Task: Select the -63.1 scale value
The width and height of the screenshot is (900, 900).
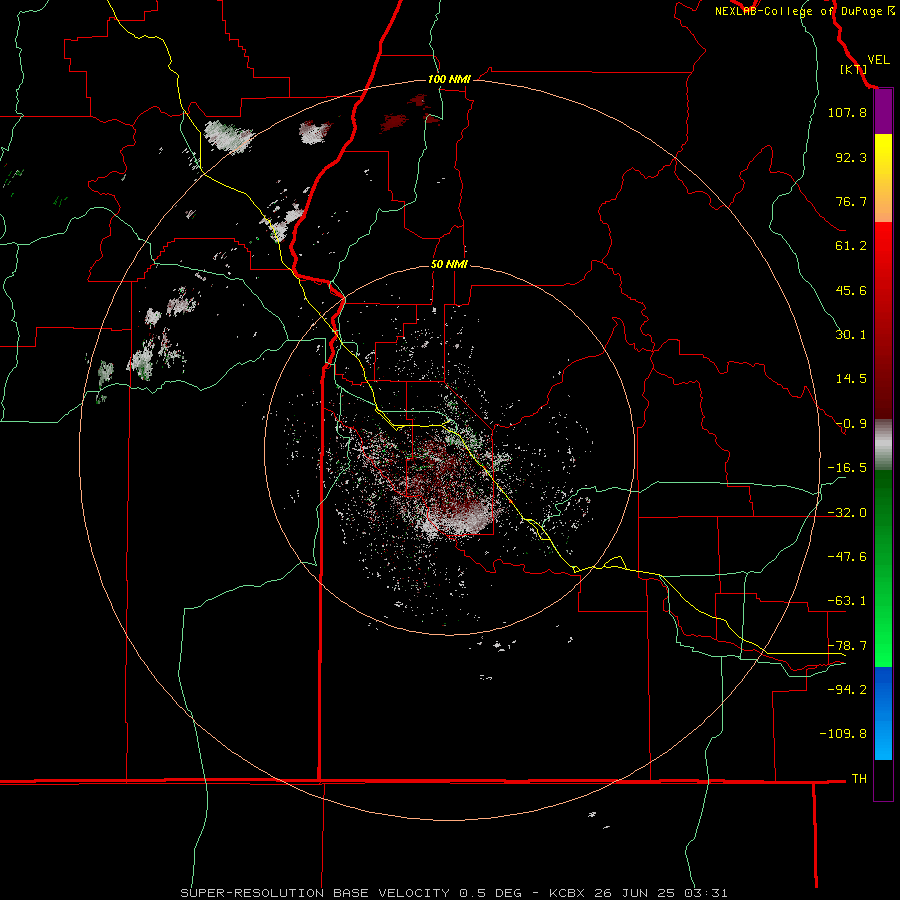Action: click(847, 601)
